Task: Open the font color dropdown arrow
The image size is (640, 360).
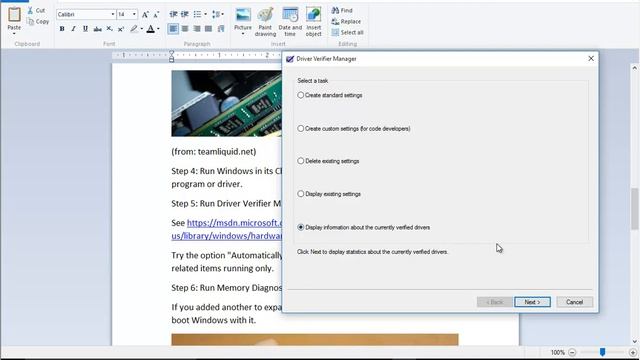Action: pyautogui.click(x=158, y=29)
